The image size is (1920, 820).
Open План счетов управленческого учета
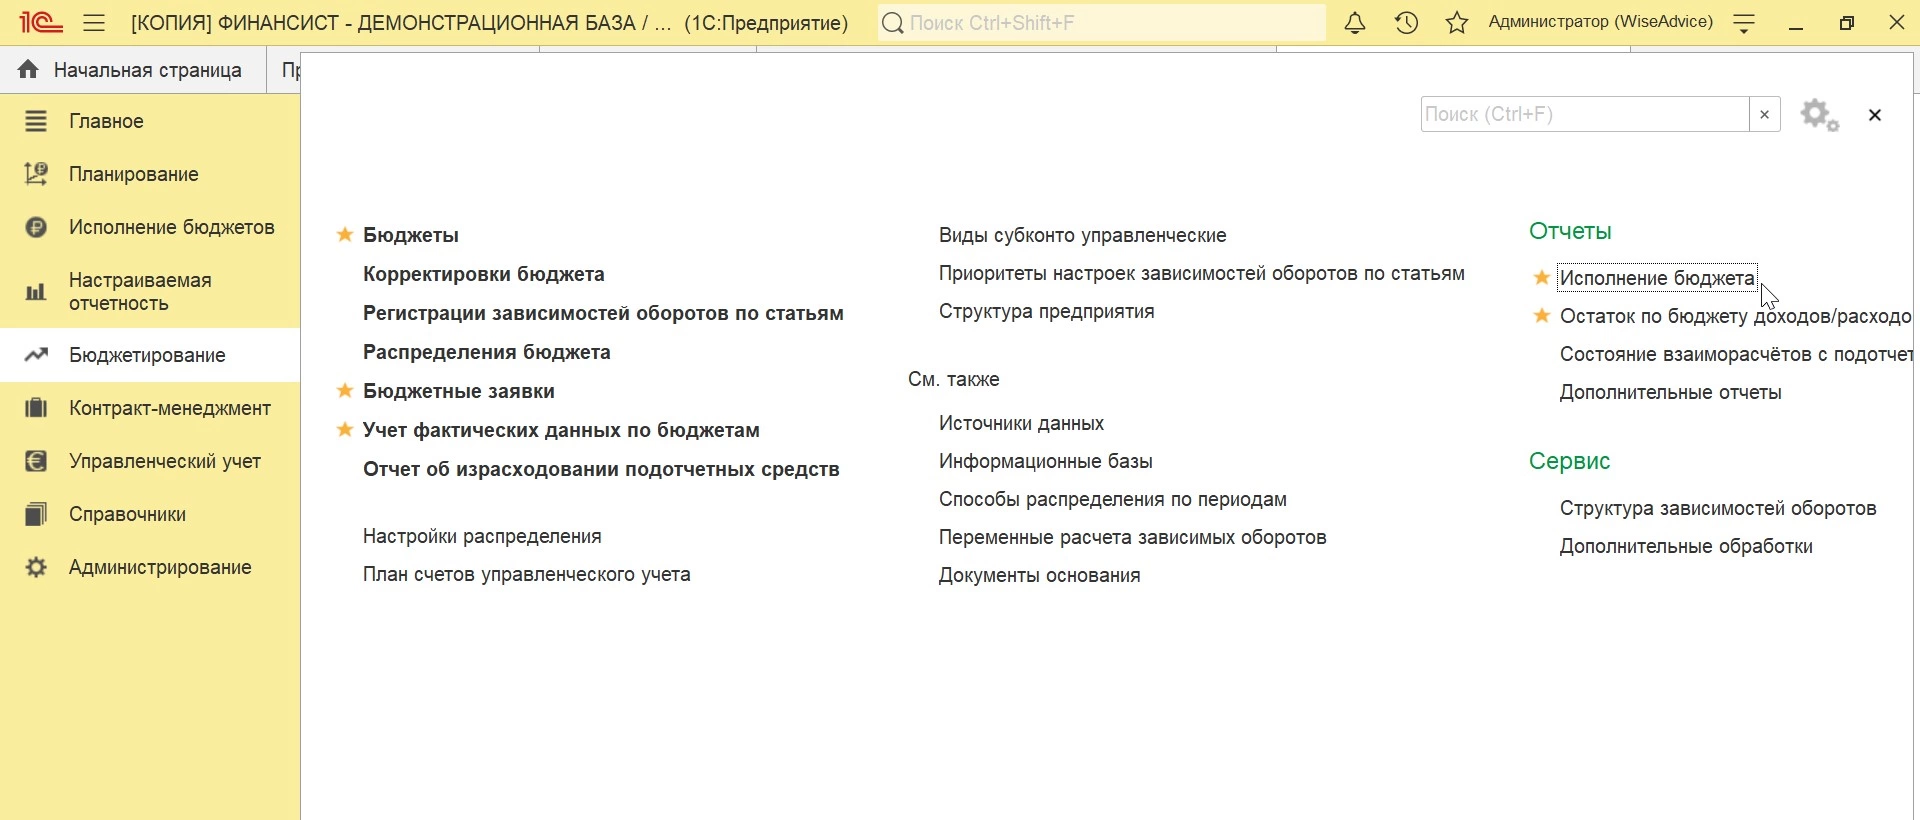(x=527, y=574)
